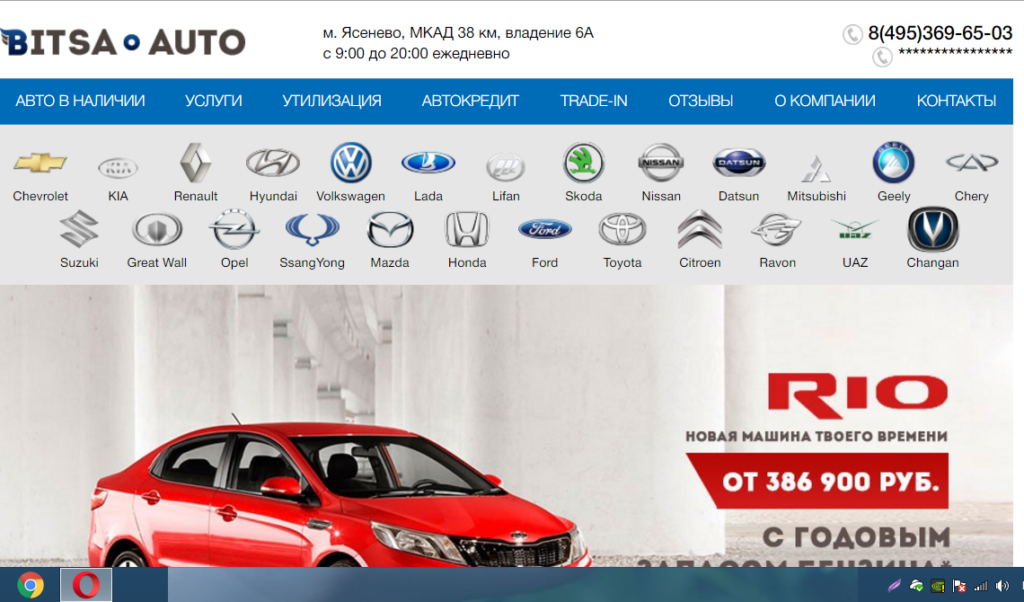
Task: Open the network signal tray icon
Action: point(981,586)
